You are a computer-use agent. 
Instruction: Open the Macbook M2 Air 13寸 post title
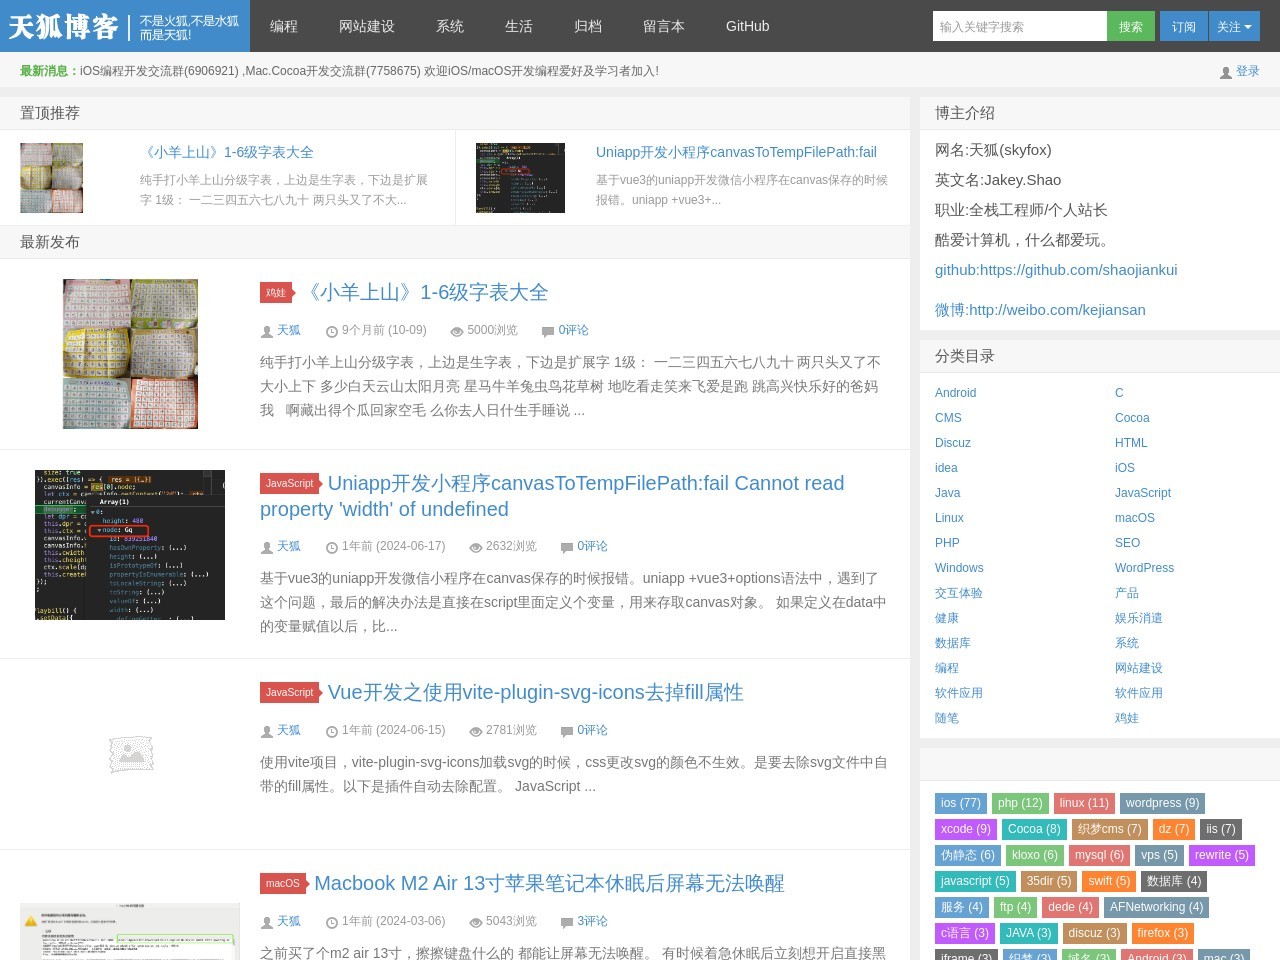tap(549, 883)
